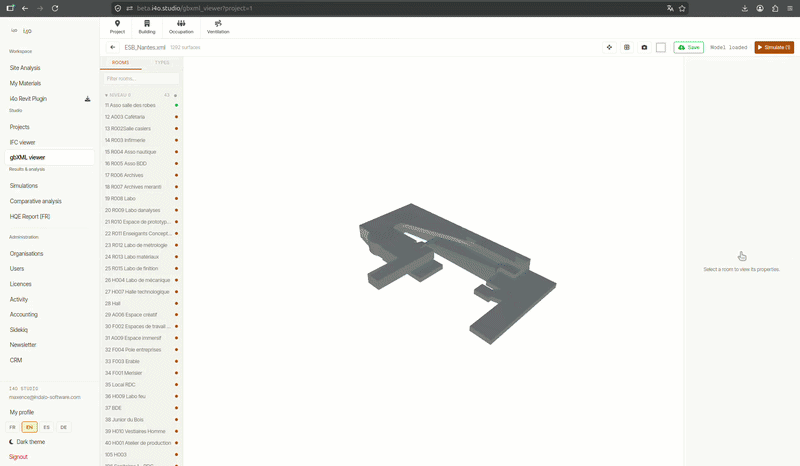
Task: Select room 105 H003
Action: click(141, 455)
